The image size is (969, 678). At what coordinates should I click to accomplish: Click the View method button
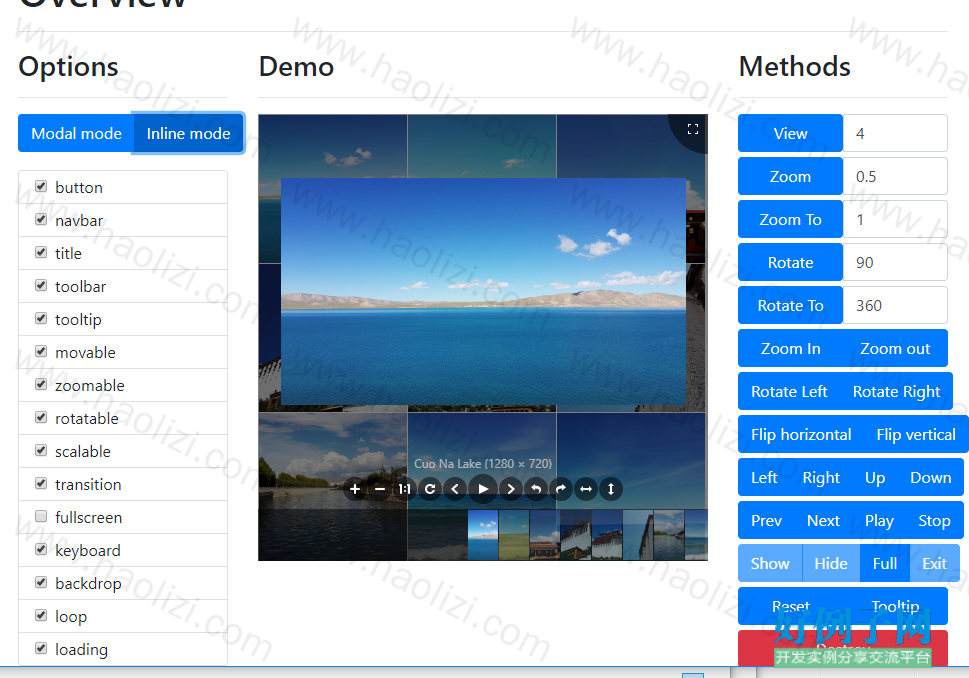pos(790,133)
